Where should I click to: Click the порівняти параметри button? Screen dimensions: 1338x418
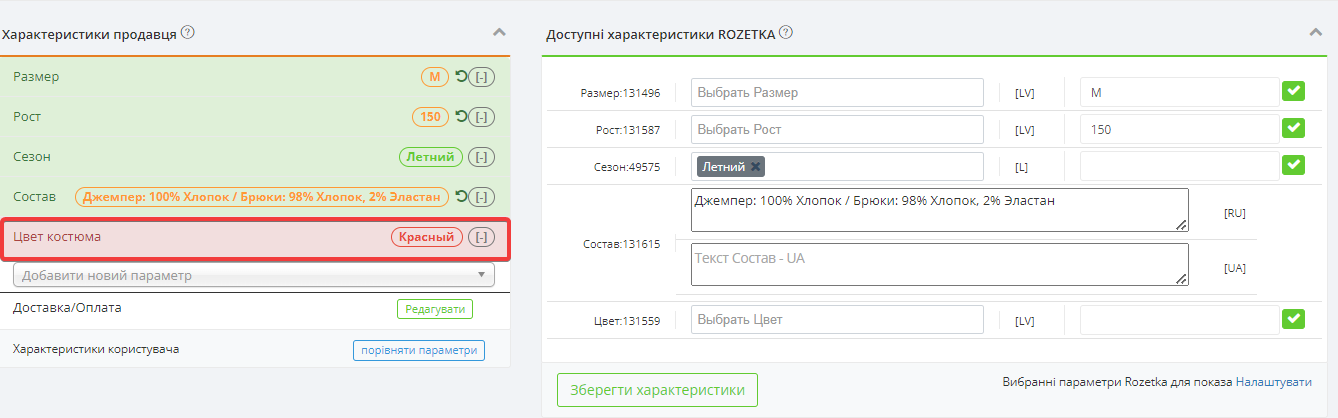[x=418, y=350]
